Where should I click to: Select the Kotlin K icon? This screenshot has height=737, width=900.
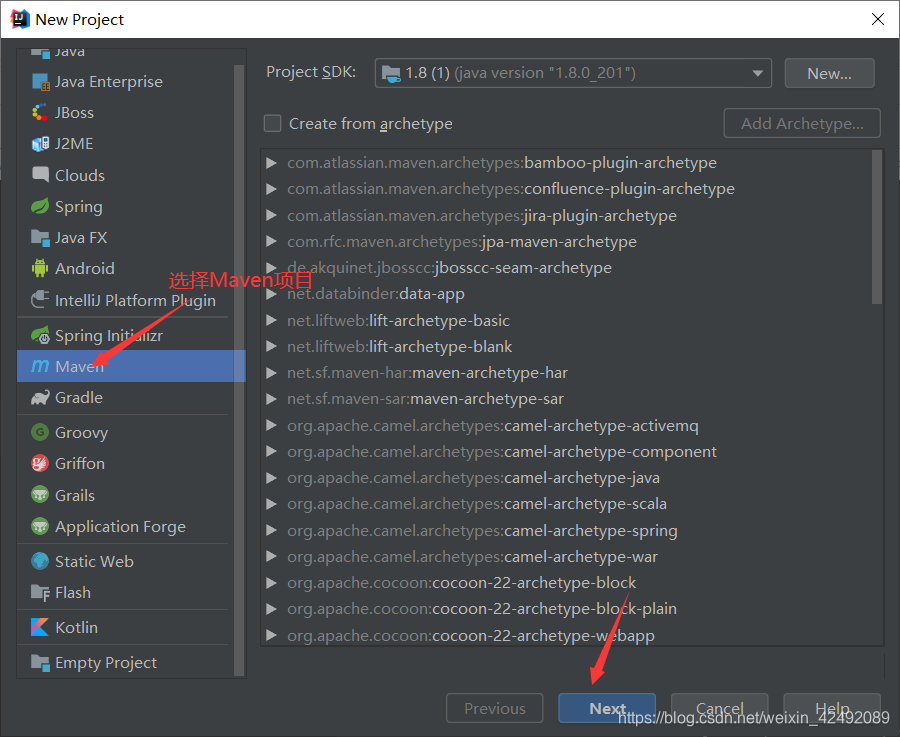(x=40, y=627)
